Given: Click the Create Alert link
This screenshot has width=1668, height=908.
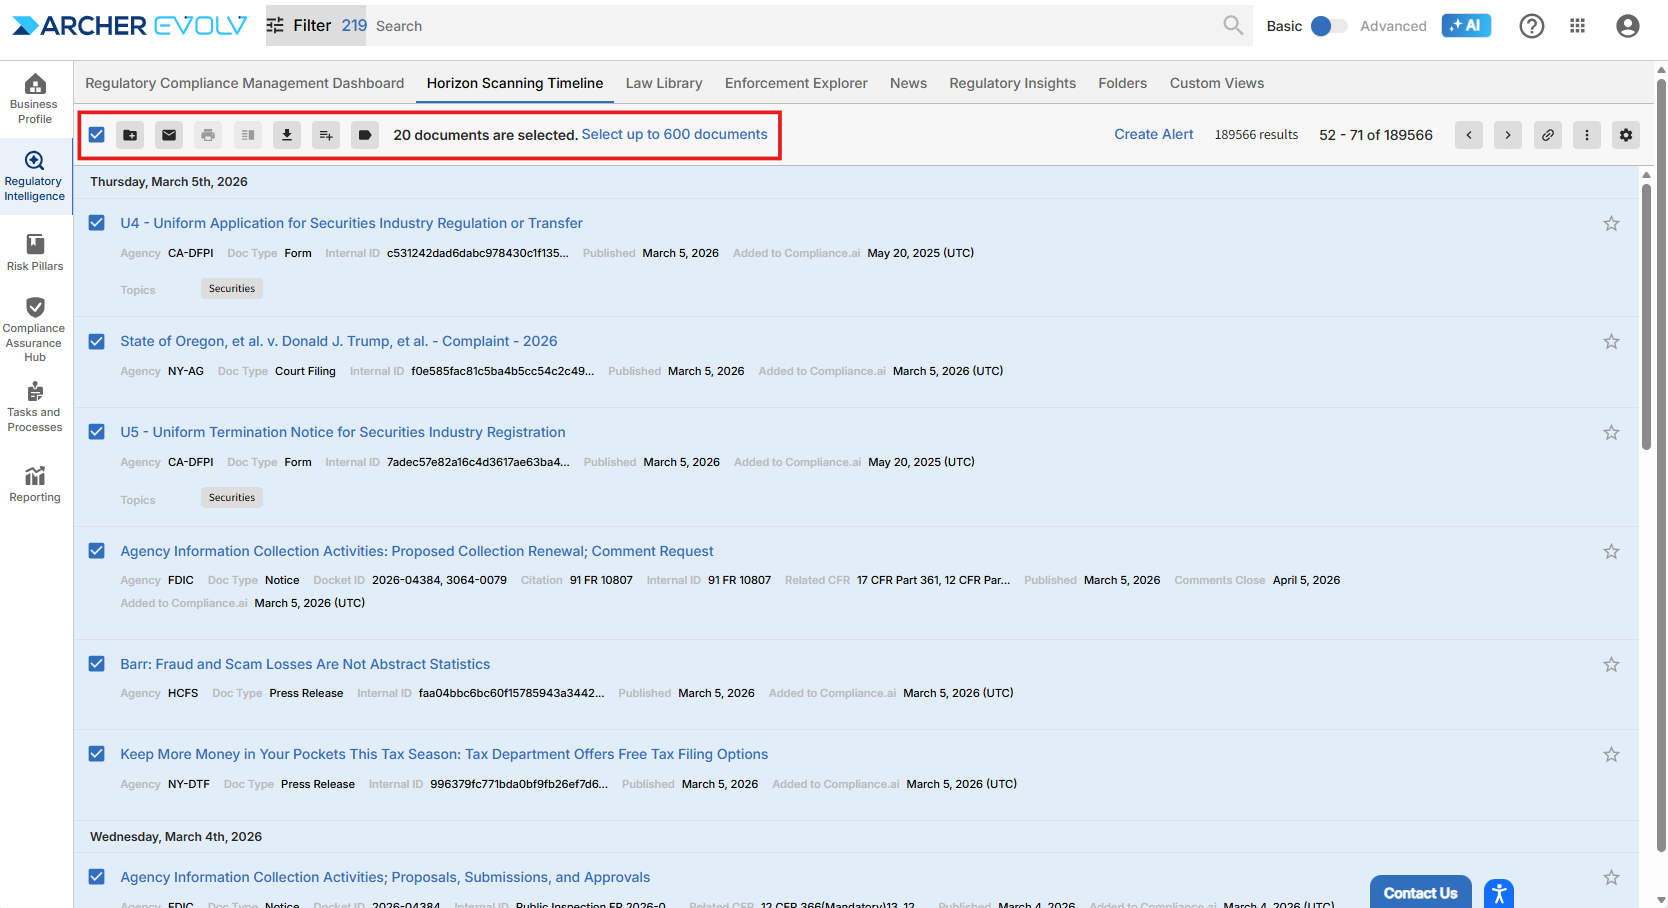Looking at the screenshot, I should 1153,134.
